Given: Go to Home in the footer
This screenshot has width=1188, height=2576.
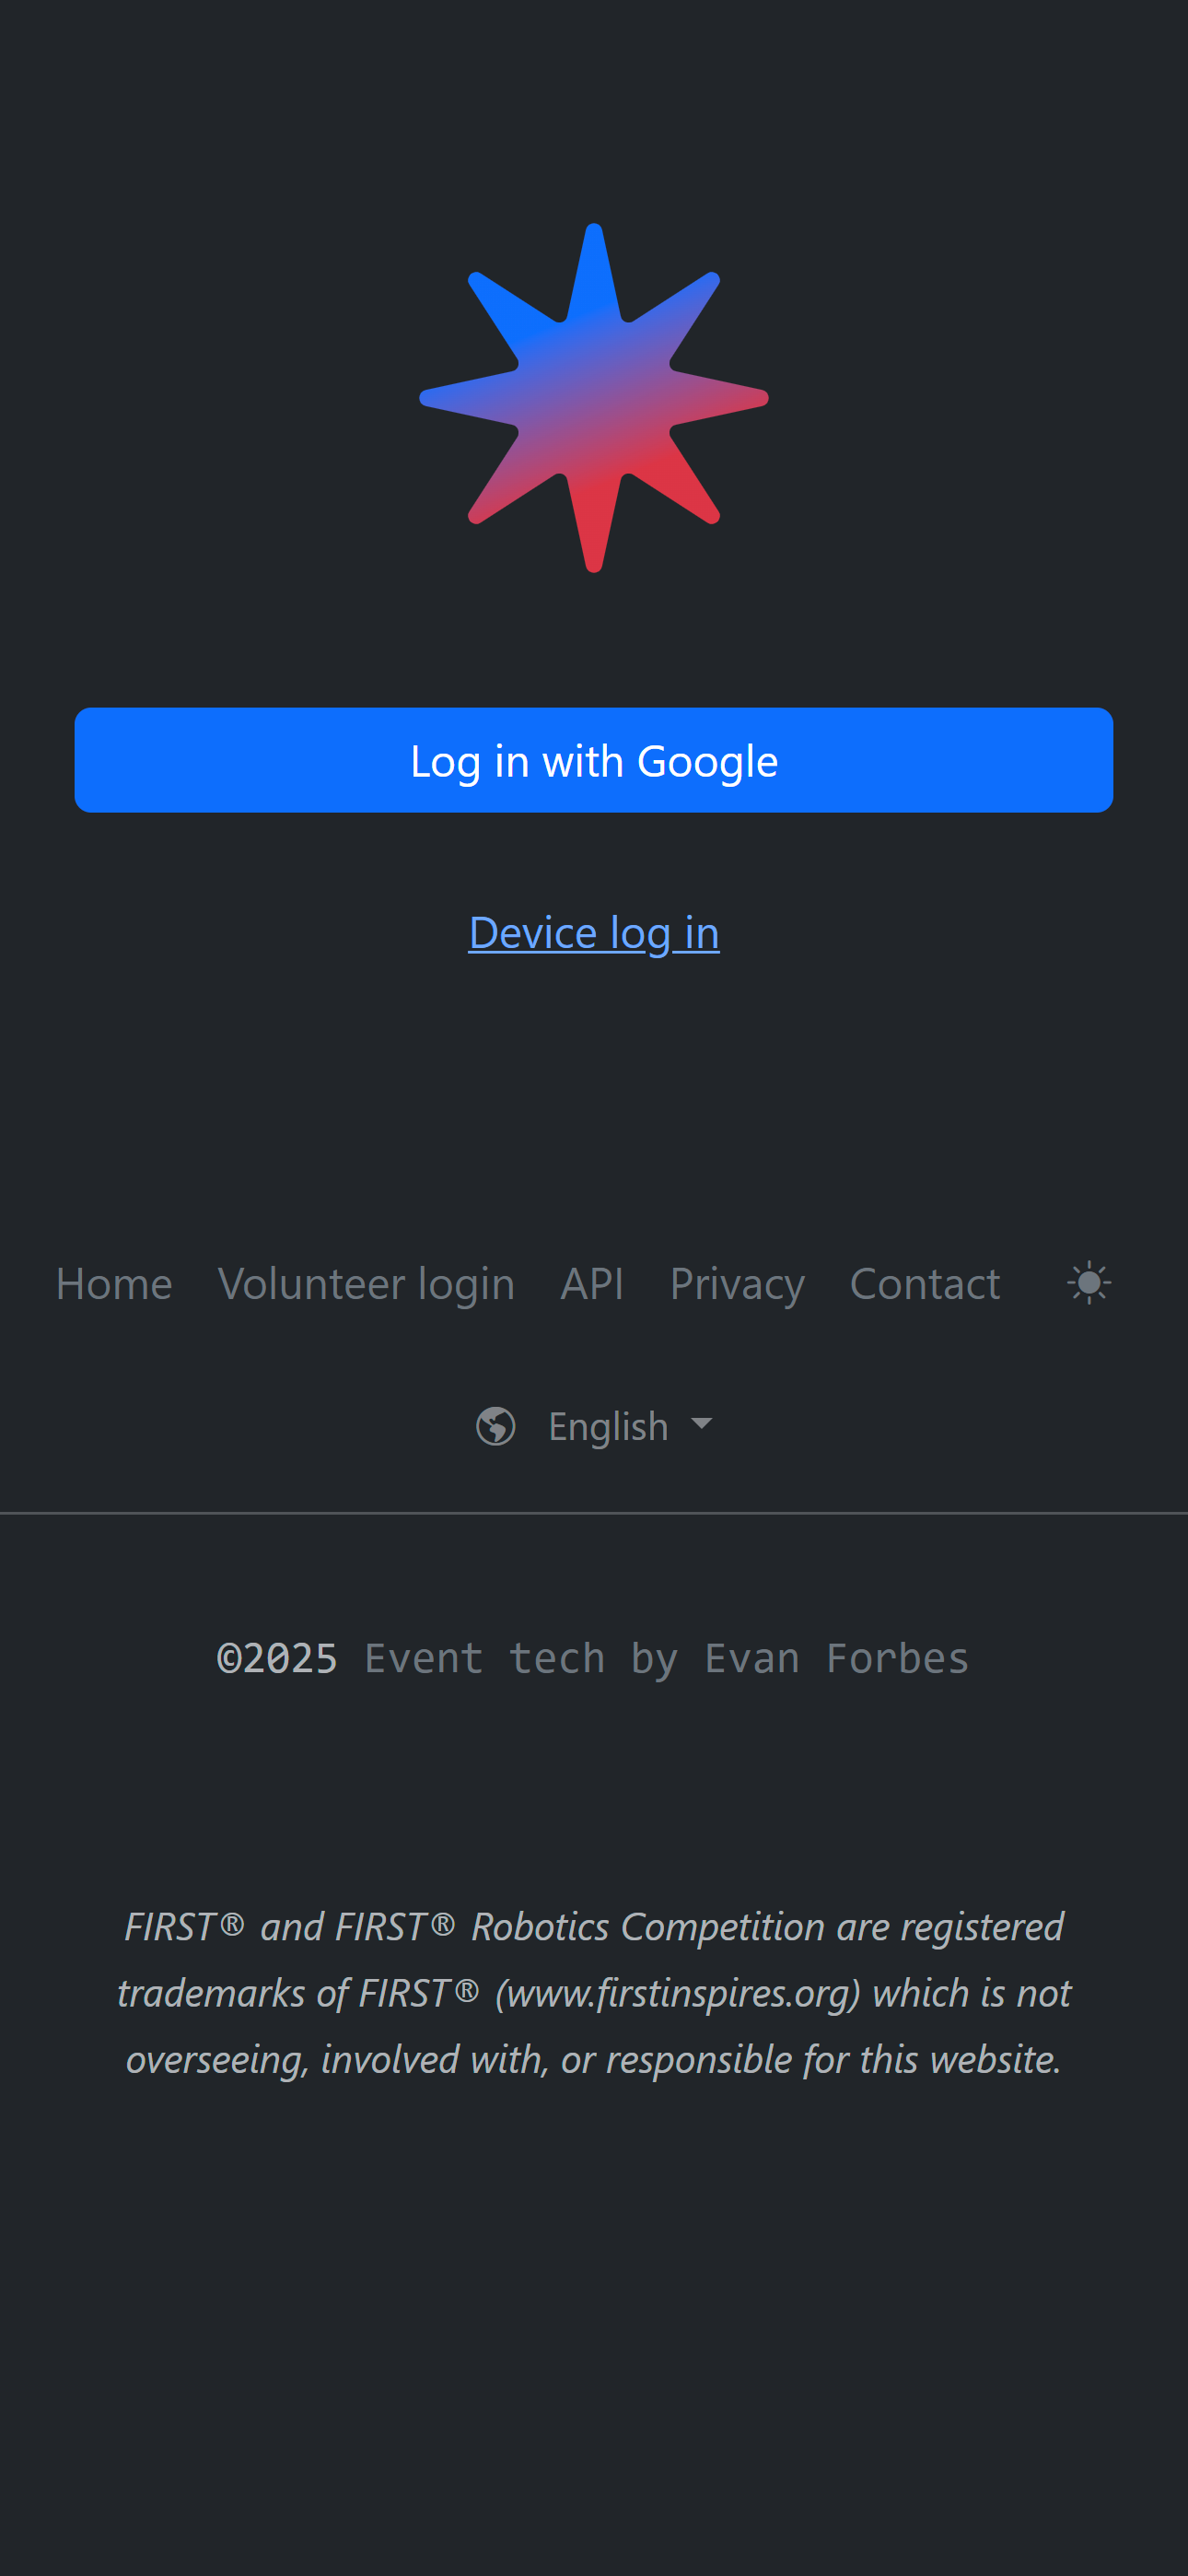Looking at the screenshot, I should tap(114, 1284).
